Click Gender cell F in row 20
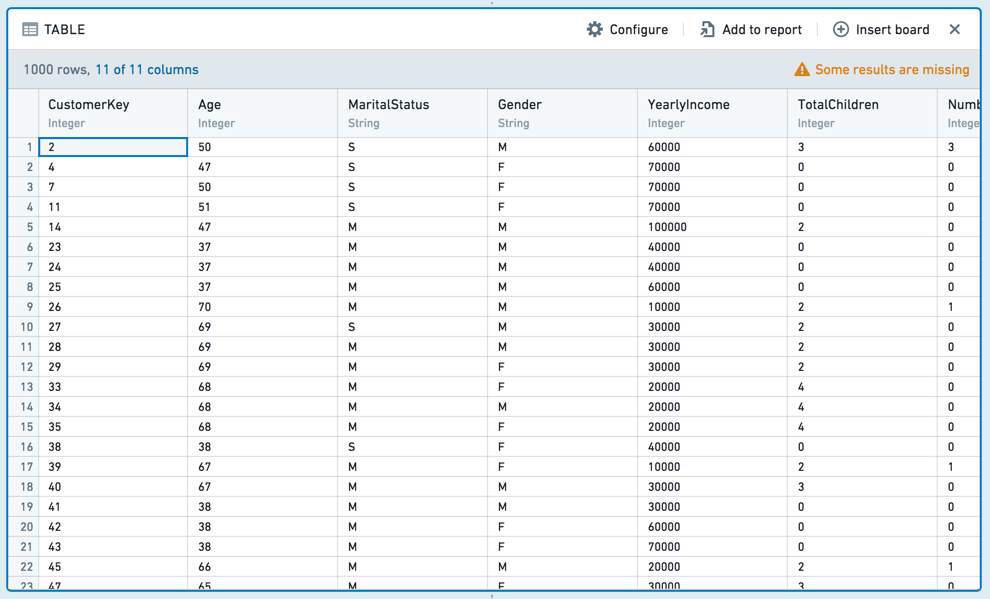Screen dimensions: 990x599 563,527
